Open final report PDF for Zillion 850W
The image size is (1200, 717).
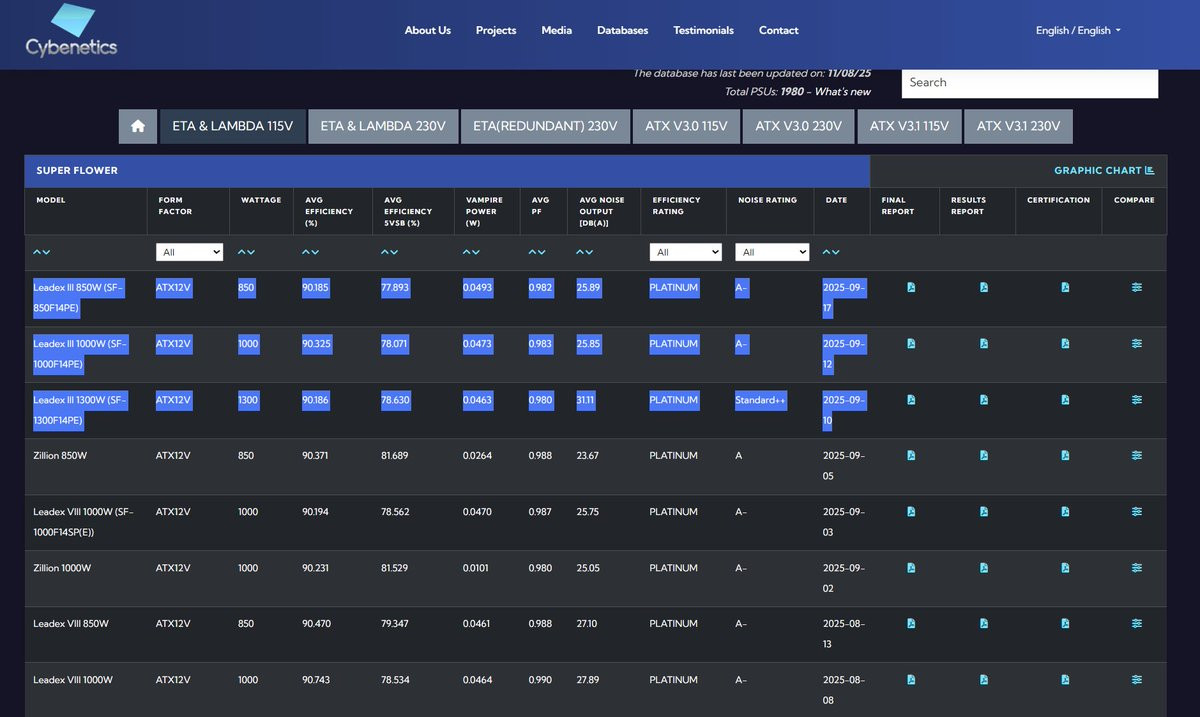[x=911, y=456]
